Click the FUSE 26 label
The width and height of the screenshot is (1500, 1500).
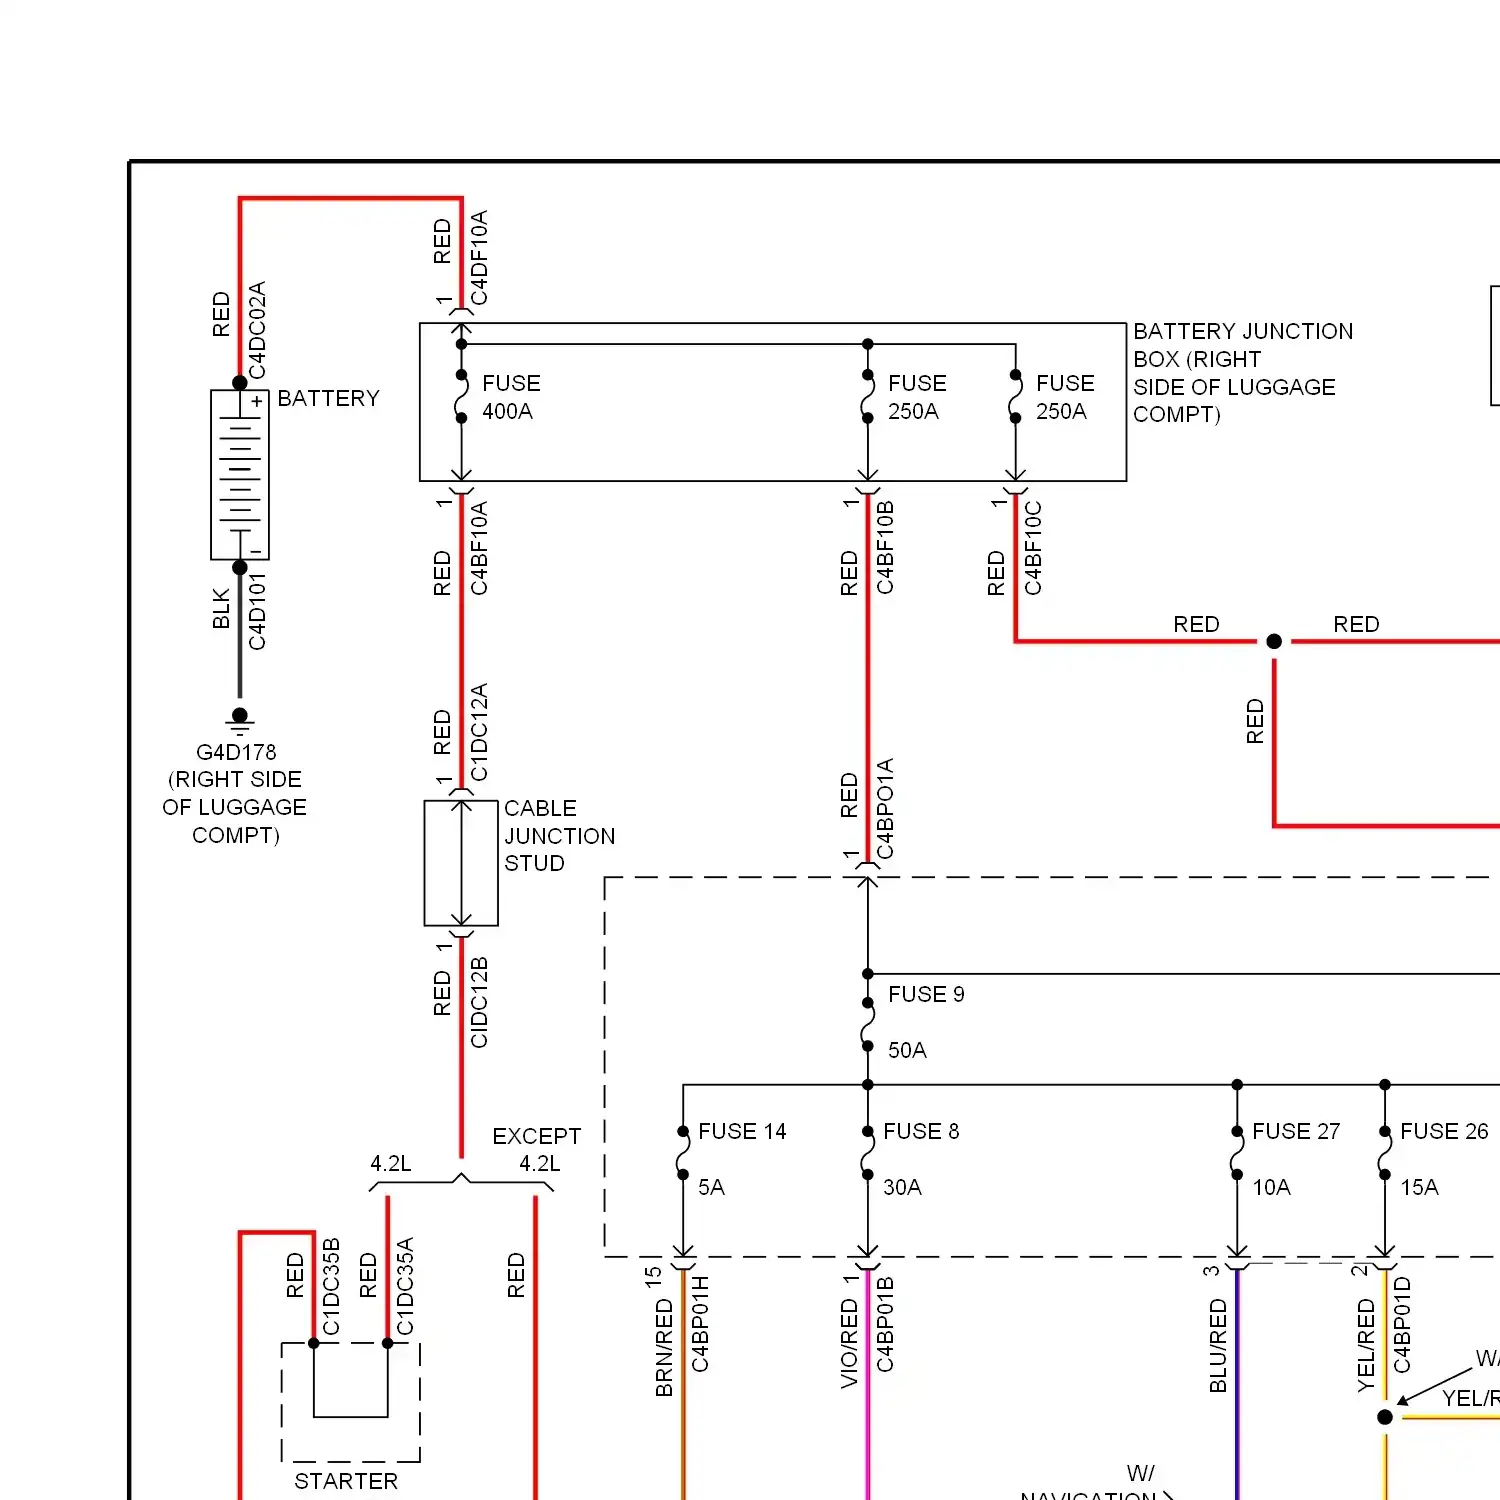point(1444,1131)
